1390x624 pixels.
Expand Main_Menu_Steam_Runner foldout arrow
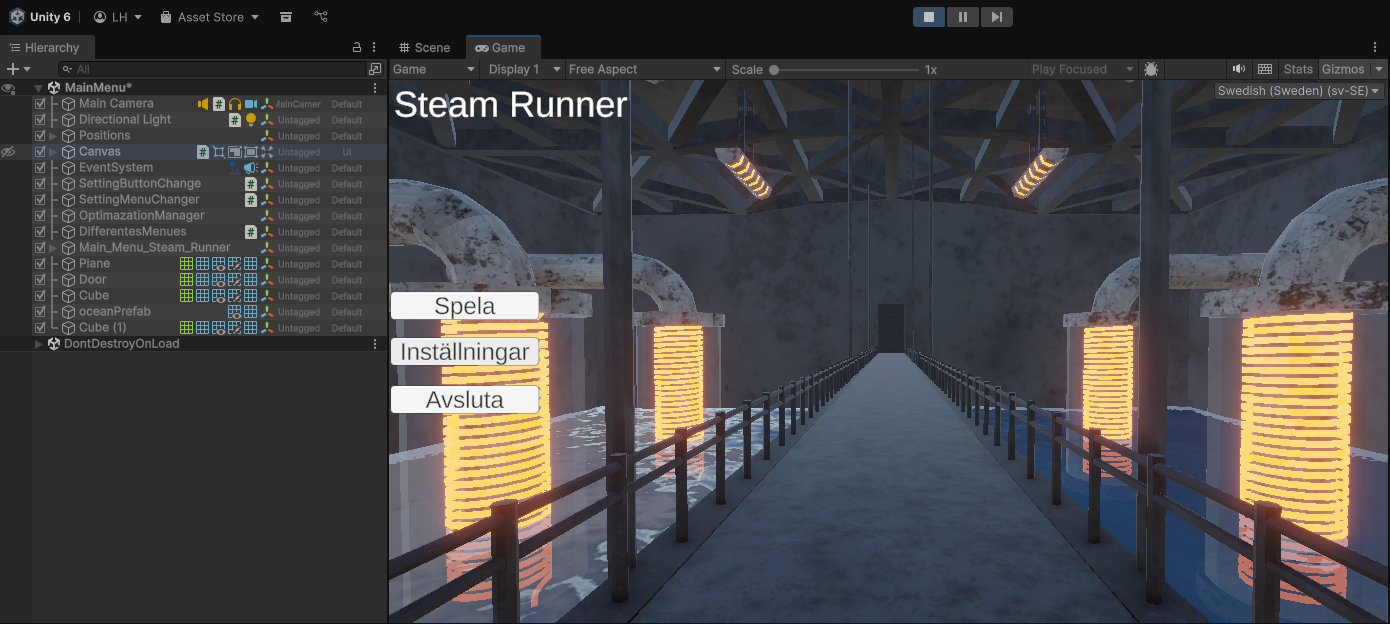click(x=53, y=248)
